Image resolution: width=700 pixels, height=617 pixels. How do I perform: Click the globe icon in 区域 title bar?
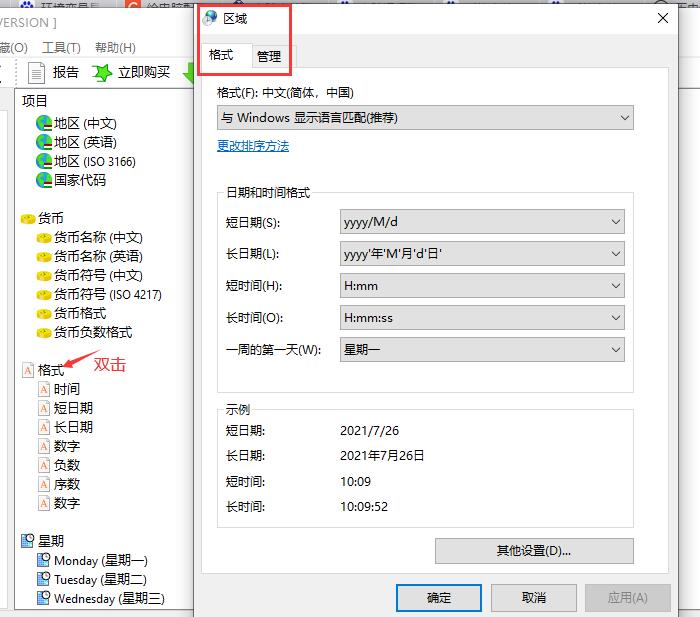coord(210,18)
